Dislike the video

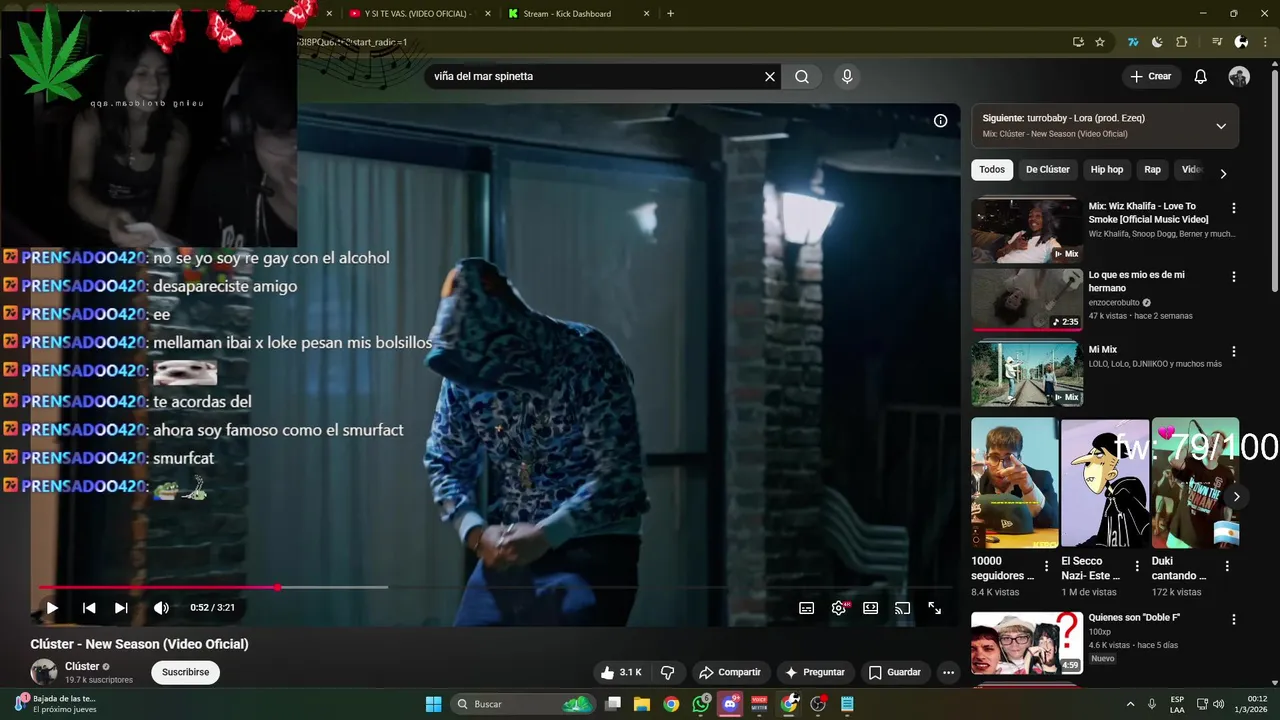pos(668,672)
